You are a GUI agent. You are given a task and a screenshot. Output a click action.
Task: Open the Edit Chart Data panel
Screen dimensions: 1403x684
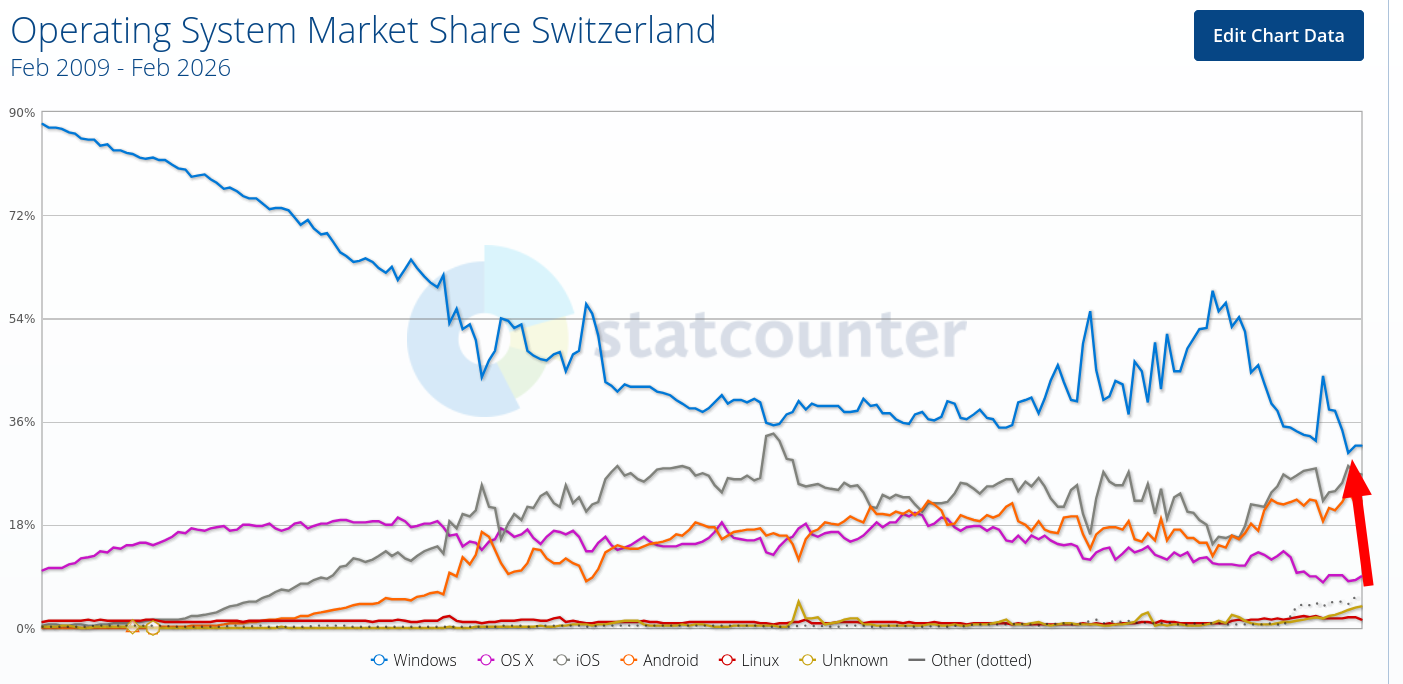1278,35
